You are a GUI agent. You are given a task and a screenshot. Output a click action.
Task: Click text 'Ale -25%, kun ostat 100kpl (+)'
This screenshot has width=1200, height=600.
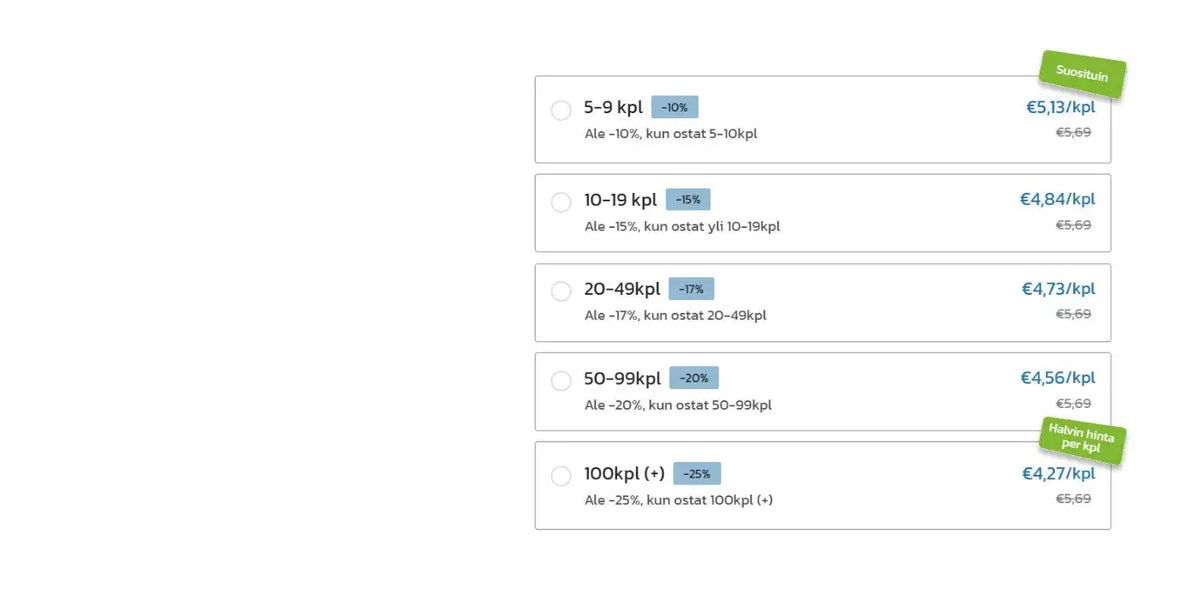(x=679, y=500)
